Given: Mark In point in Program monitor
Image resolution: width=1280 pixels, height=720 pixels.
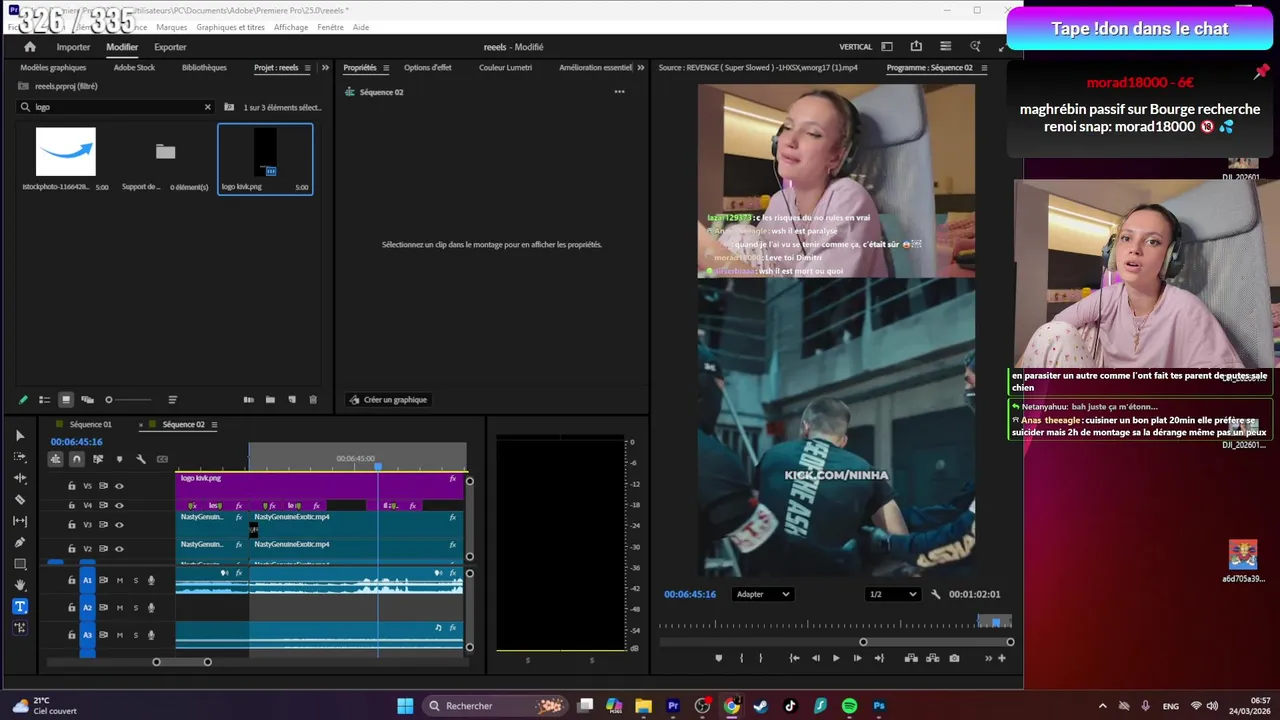Looking at the screenshot, I should [741, 658].
